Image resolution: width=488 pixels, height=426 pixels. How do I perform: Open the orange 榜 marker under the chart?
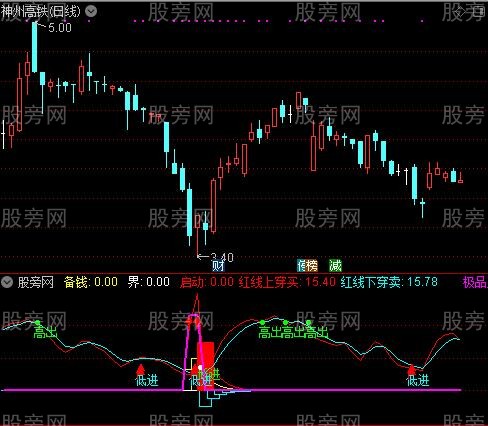312,266
